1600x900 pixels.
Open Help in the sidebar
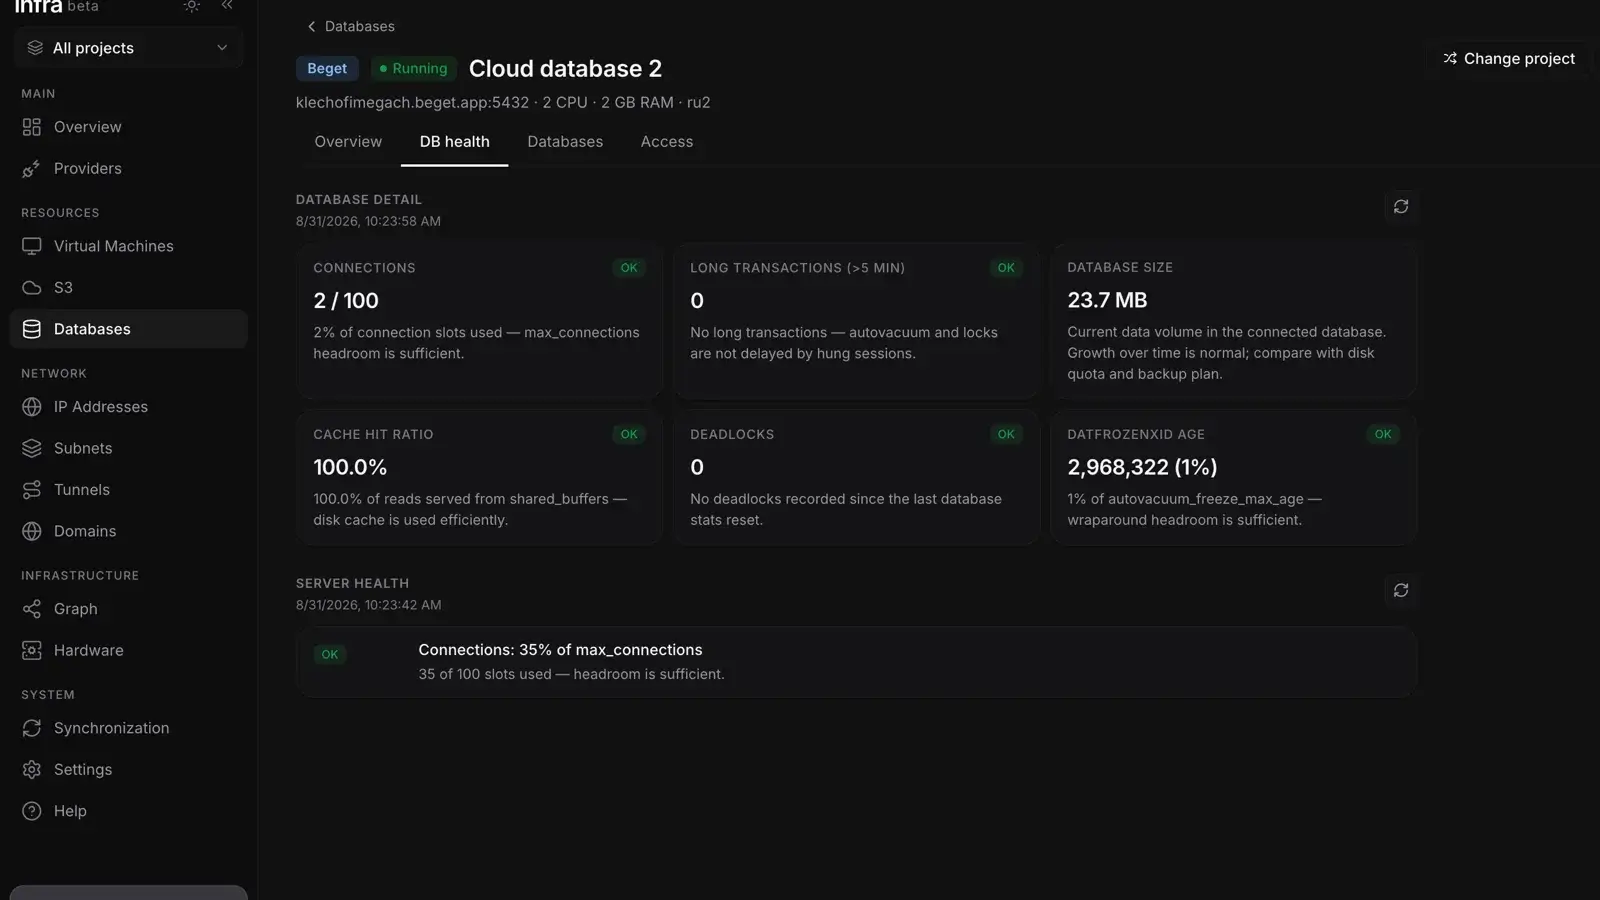[x=128, y=811]
